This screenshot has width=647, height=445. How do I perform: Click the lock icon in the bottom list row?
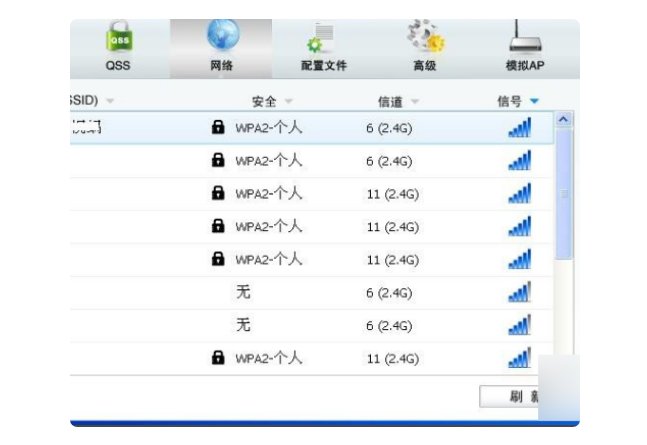click(218, 358)
